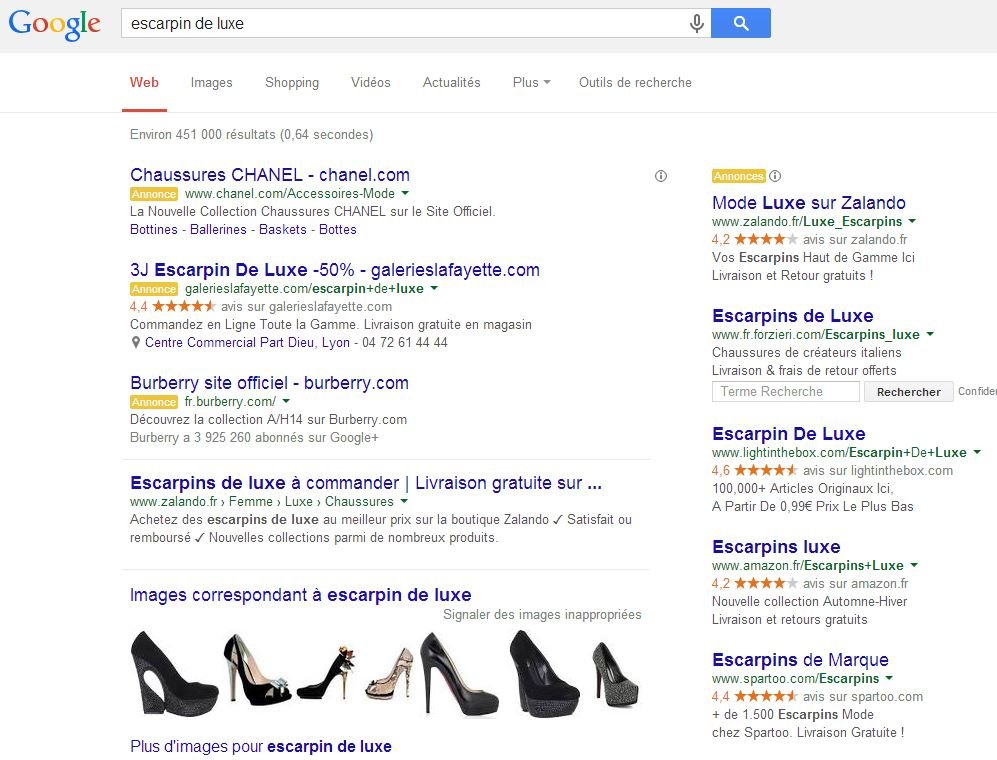Viewport: 997px width, 760px height.
Task: Expand arrow next to galerieslafayette.com URL
Action: point(434,288)
